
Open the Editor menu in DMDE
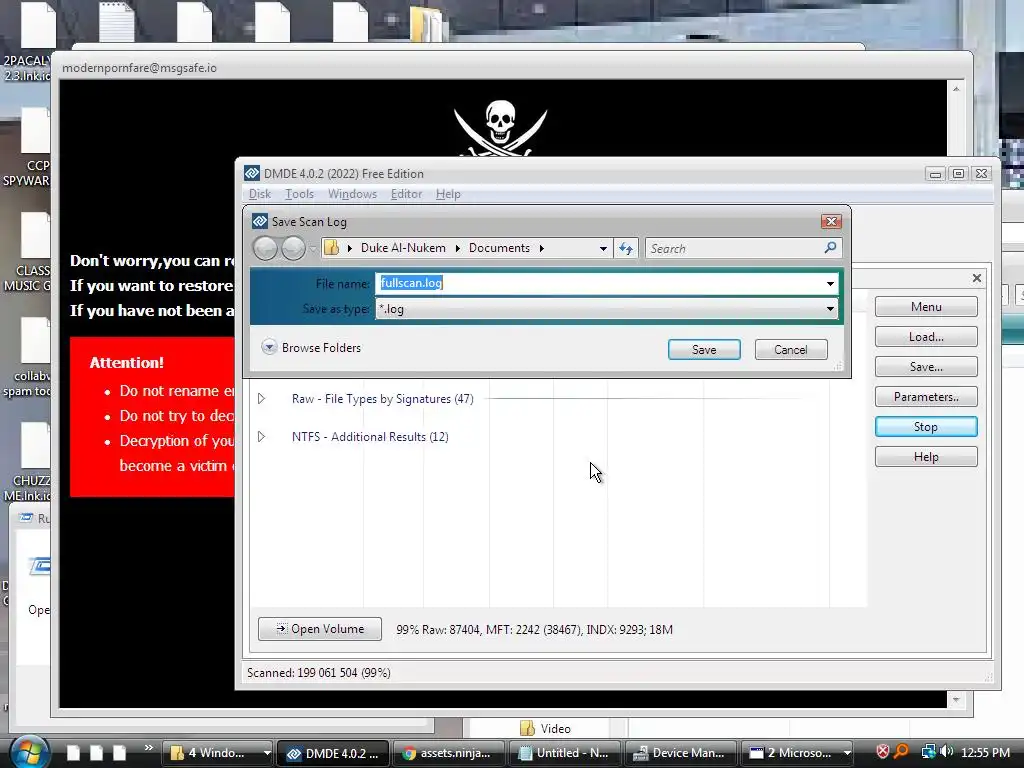(x=406, y=194)
